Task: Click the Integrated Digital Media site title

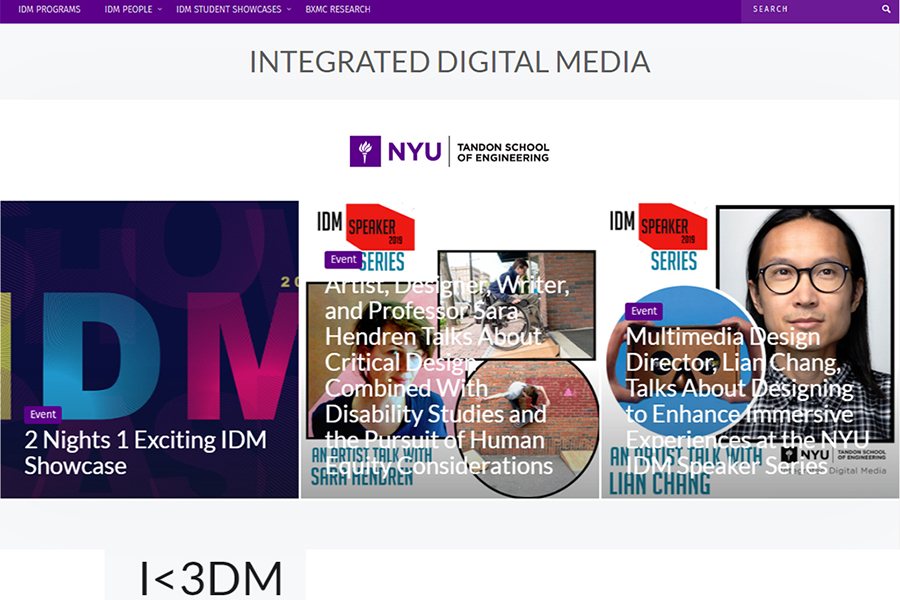Action: (x=450, y=62)
